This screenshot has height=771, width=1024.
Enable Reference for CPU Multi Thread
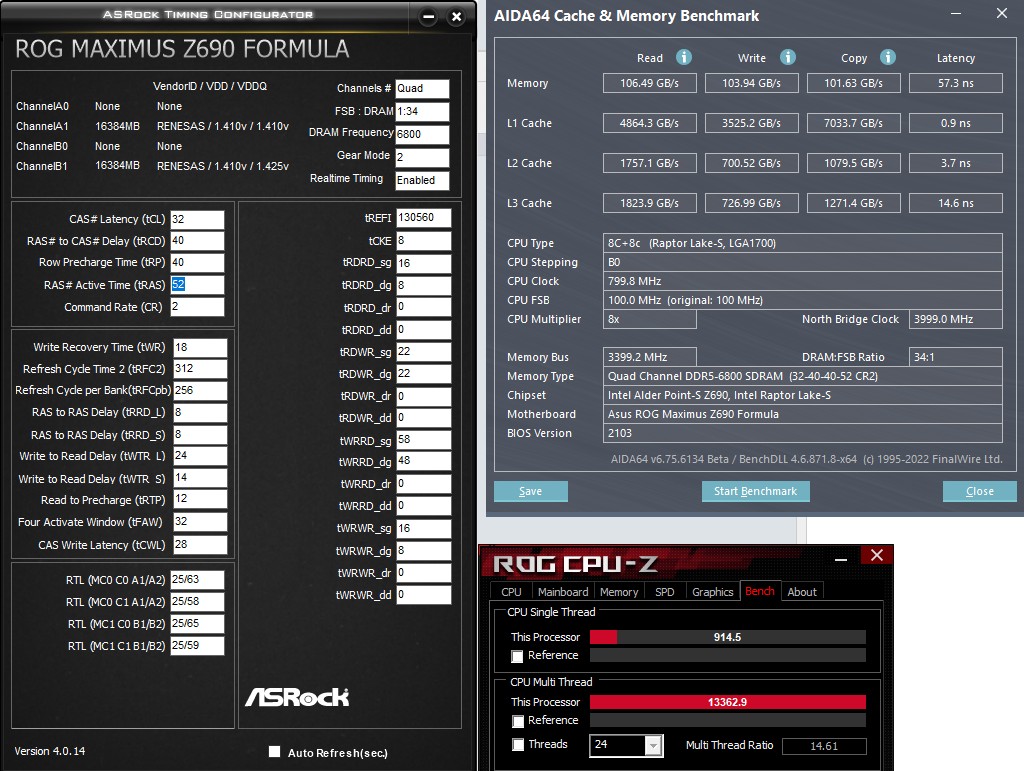(x=517, y=721)
